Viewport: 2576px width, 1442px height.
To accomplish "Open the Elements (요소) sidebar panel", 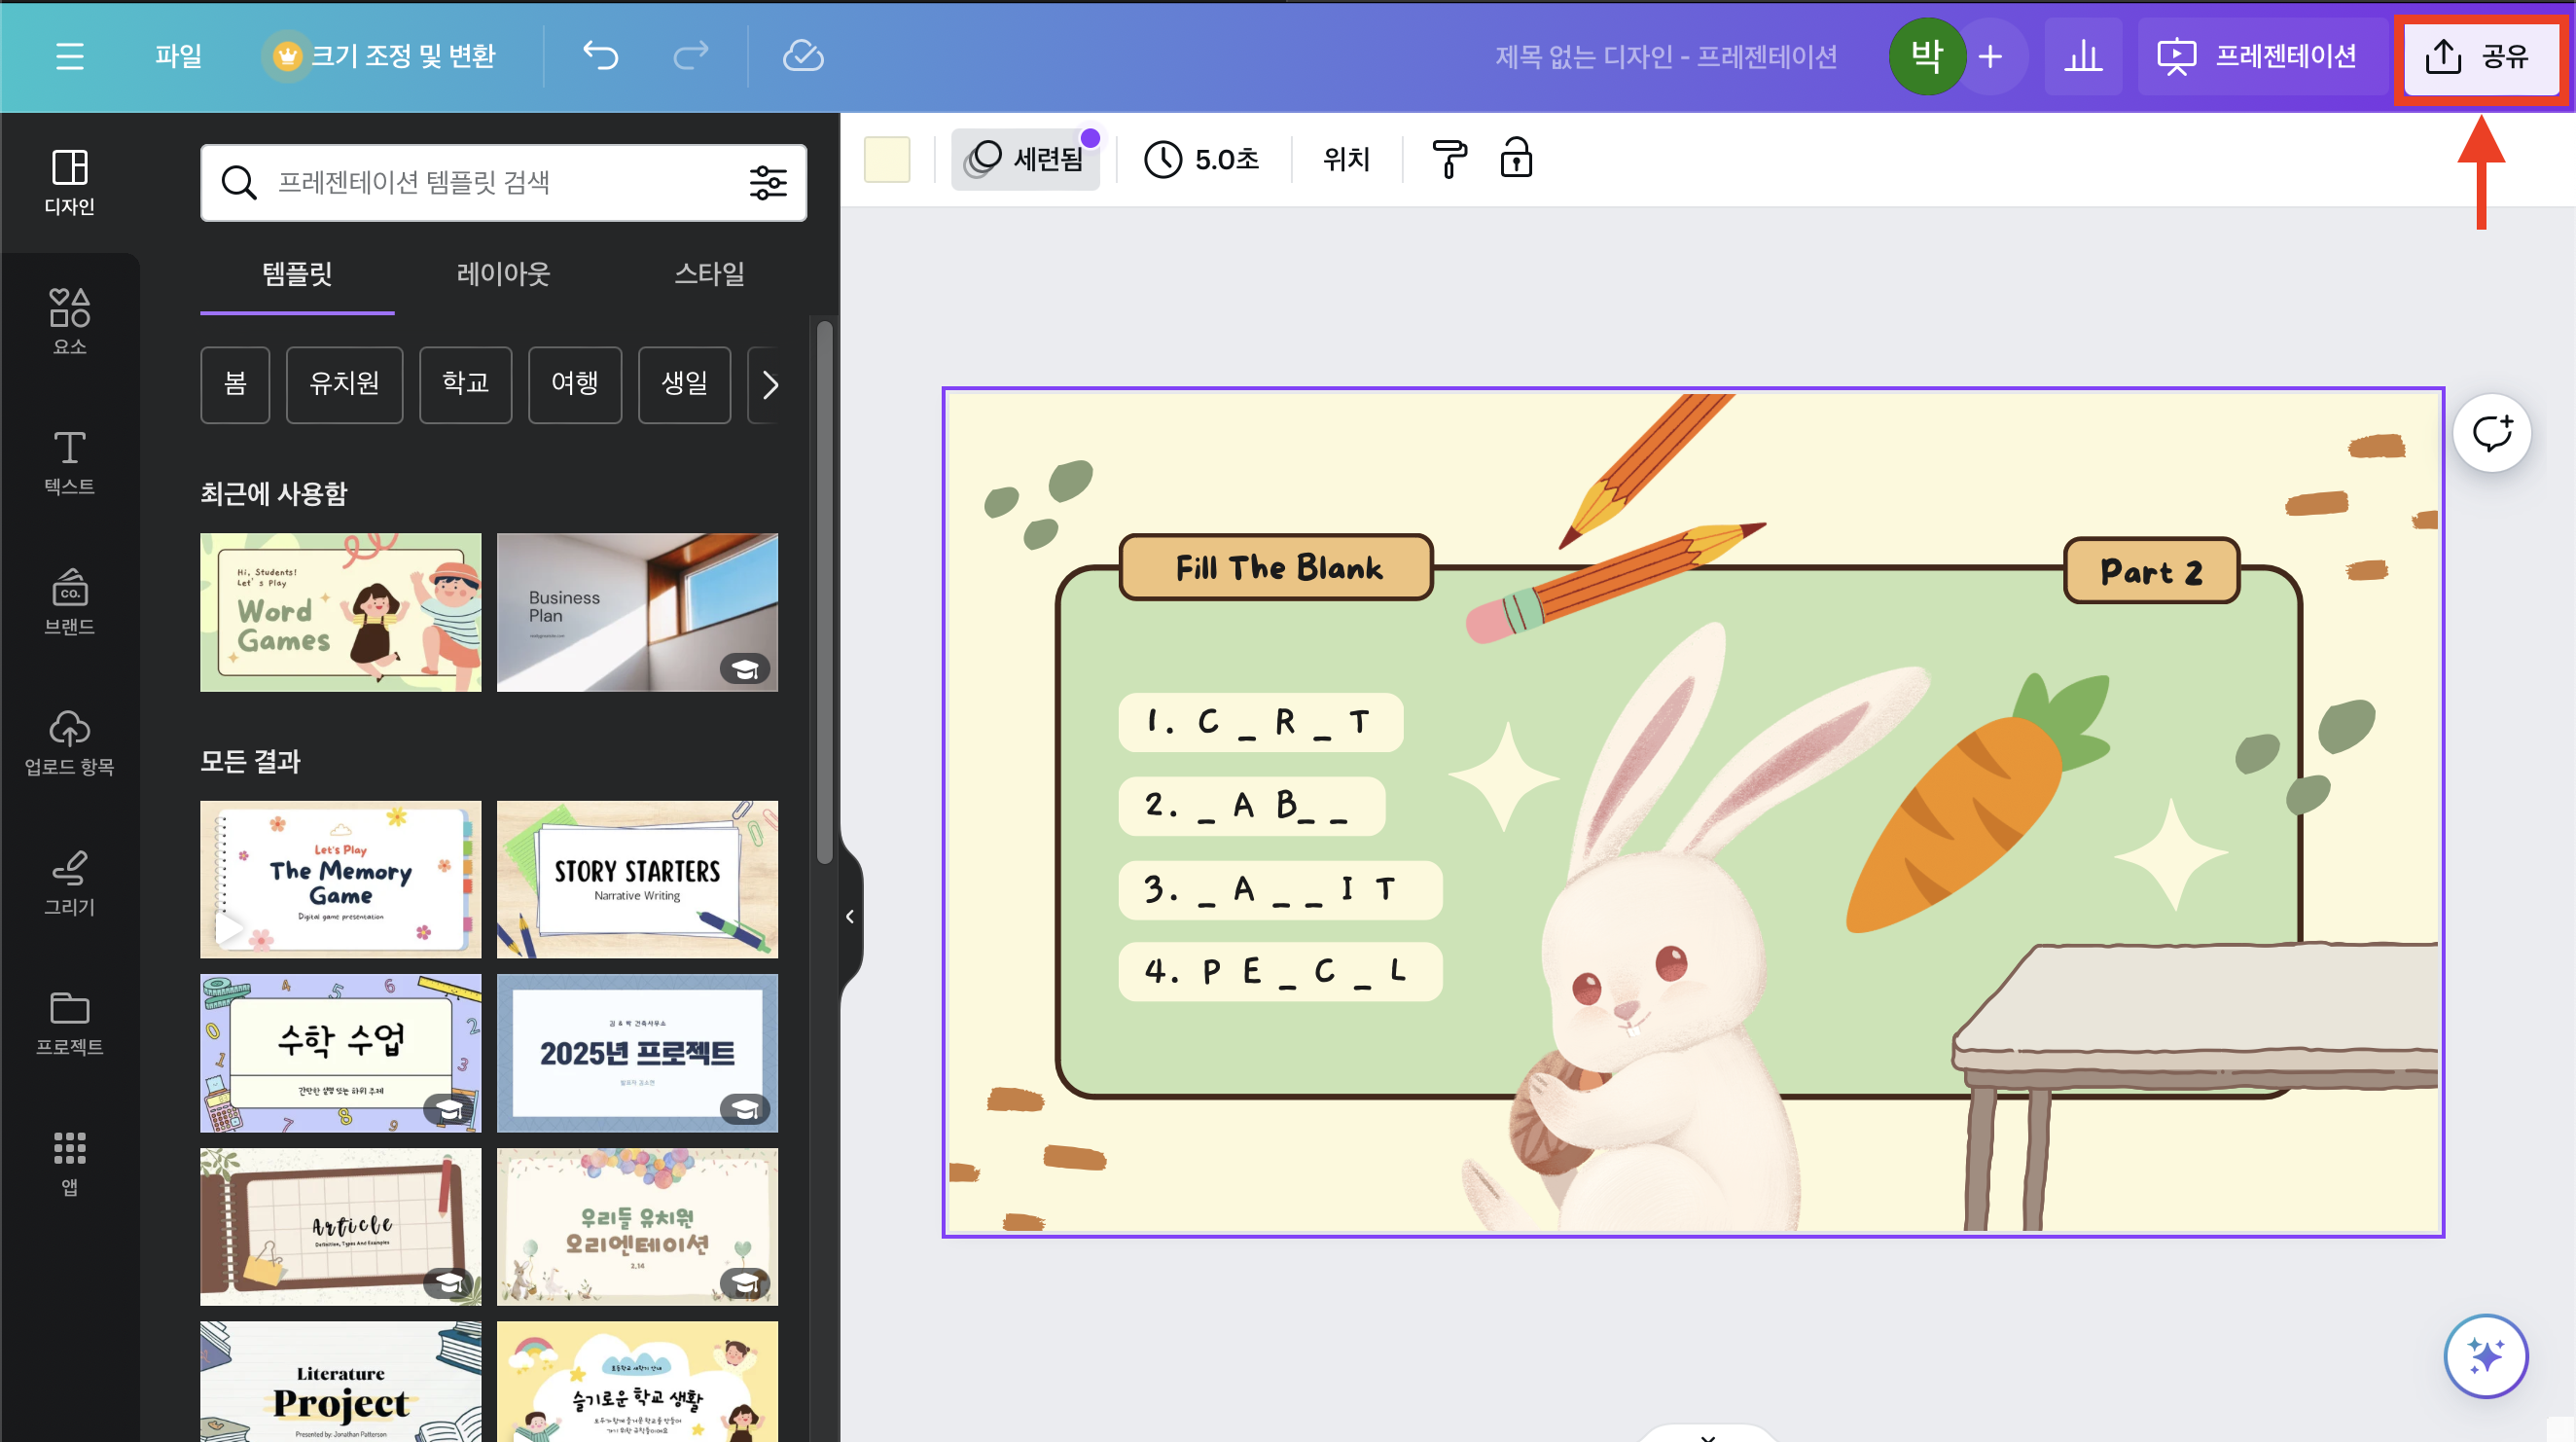I will (x=69, y=321).
